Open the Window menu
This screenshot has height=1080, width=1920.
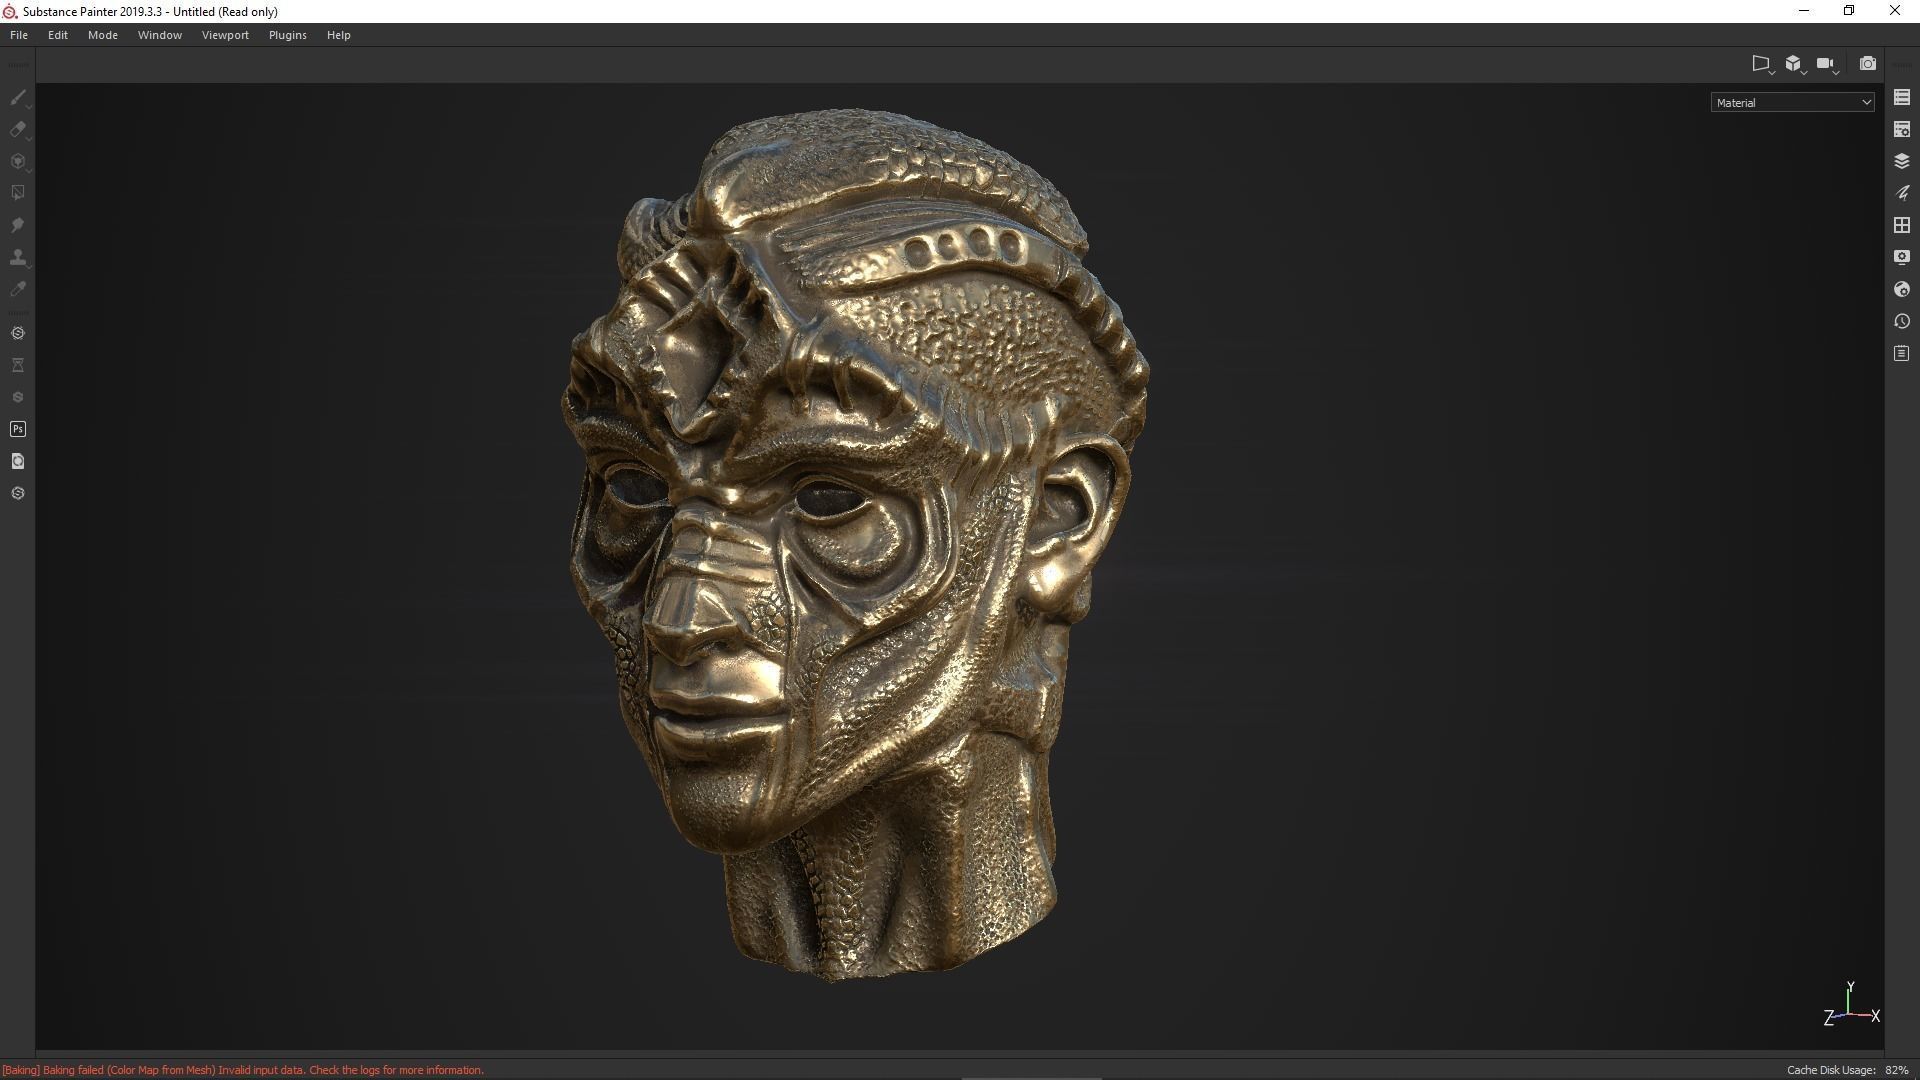tap(160, 35)
